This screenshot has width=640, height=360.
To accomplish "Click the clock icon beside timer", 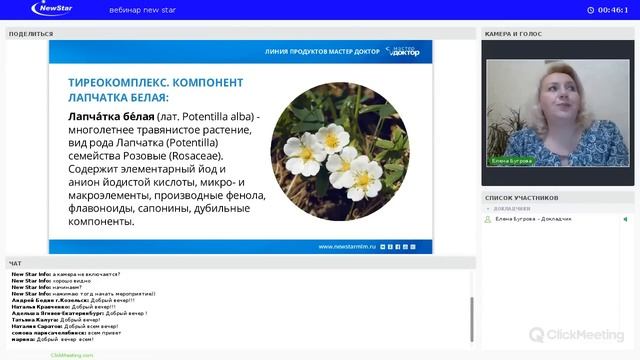I will [x=591, y=10].
